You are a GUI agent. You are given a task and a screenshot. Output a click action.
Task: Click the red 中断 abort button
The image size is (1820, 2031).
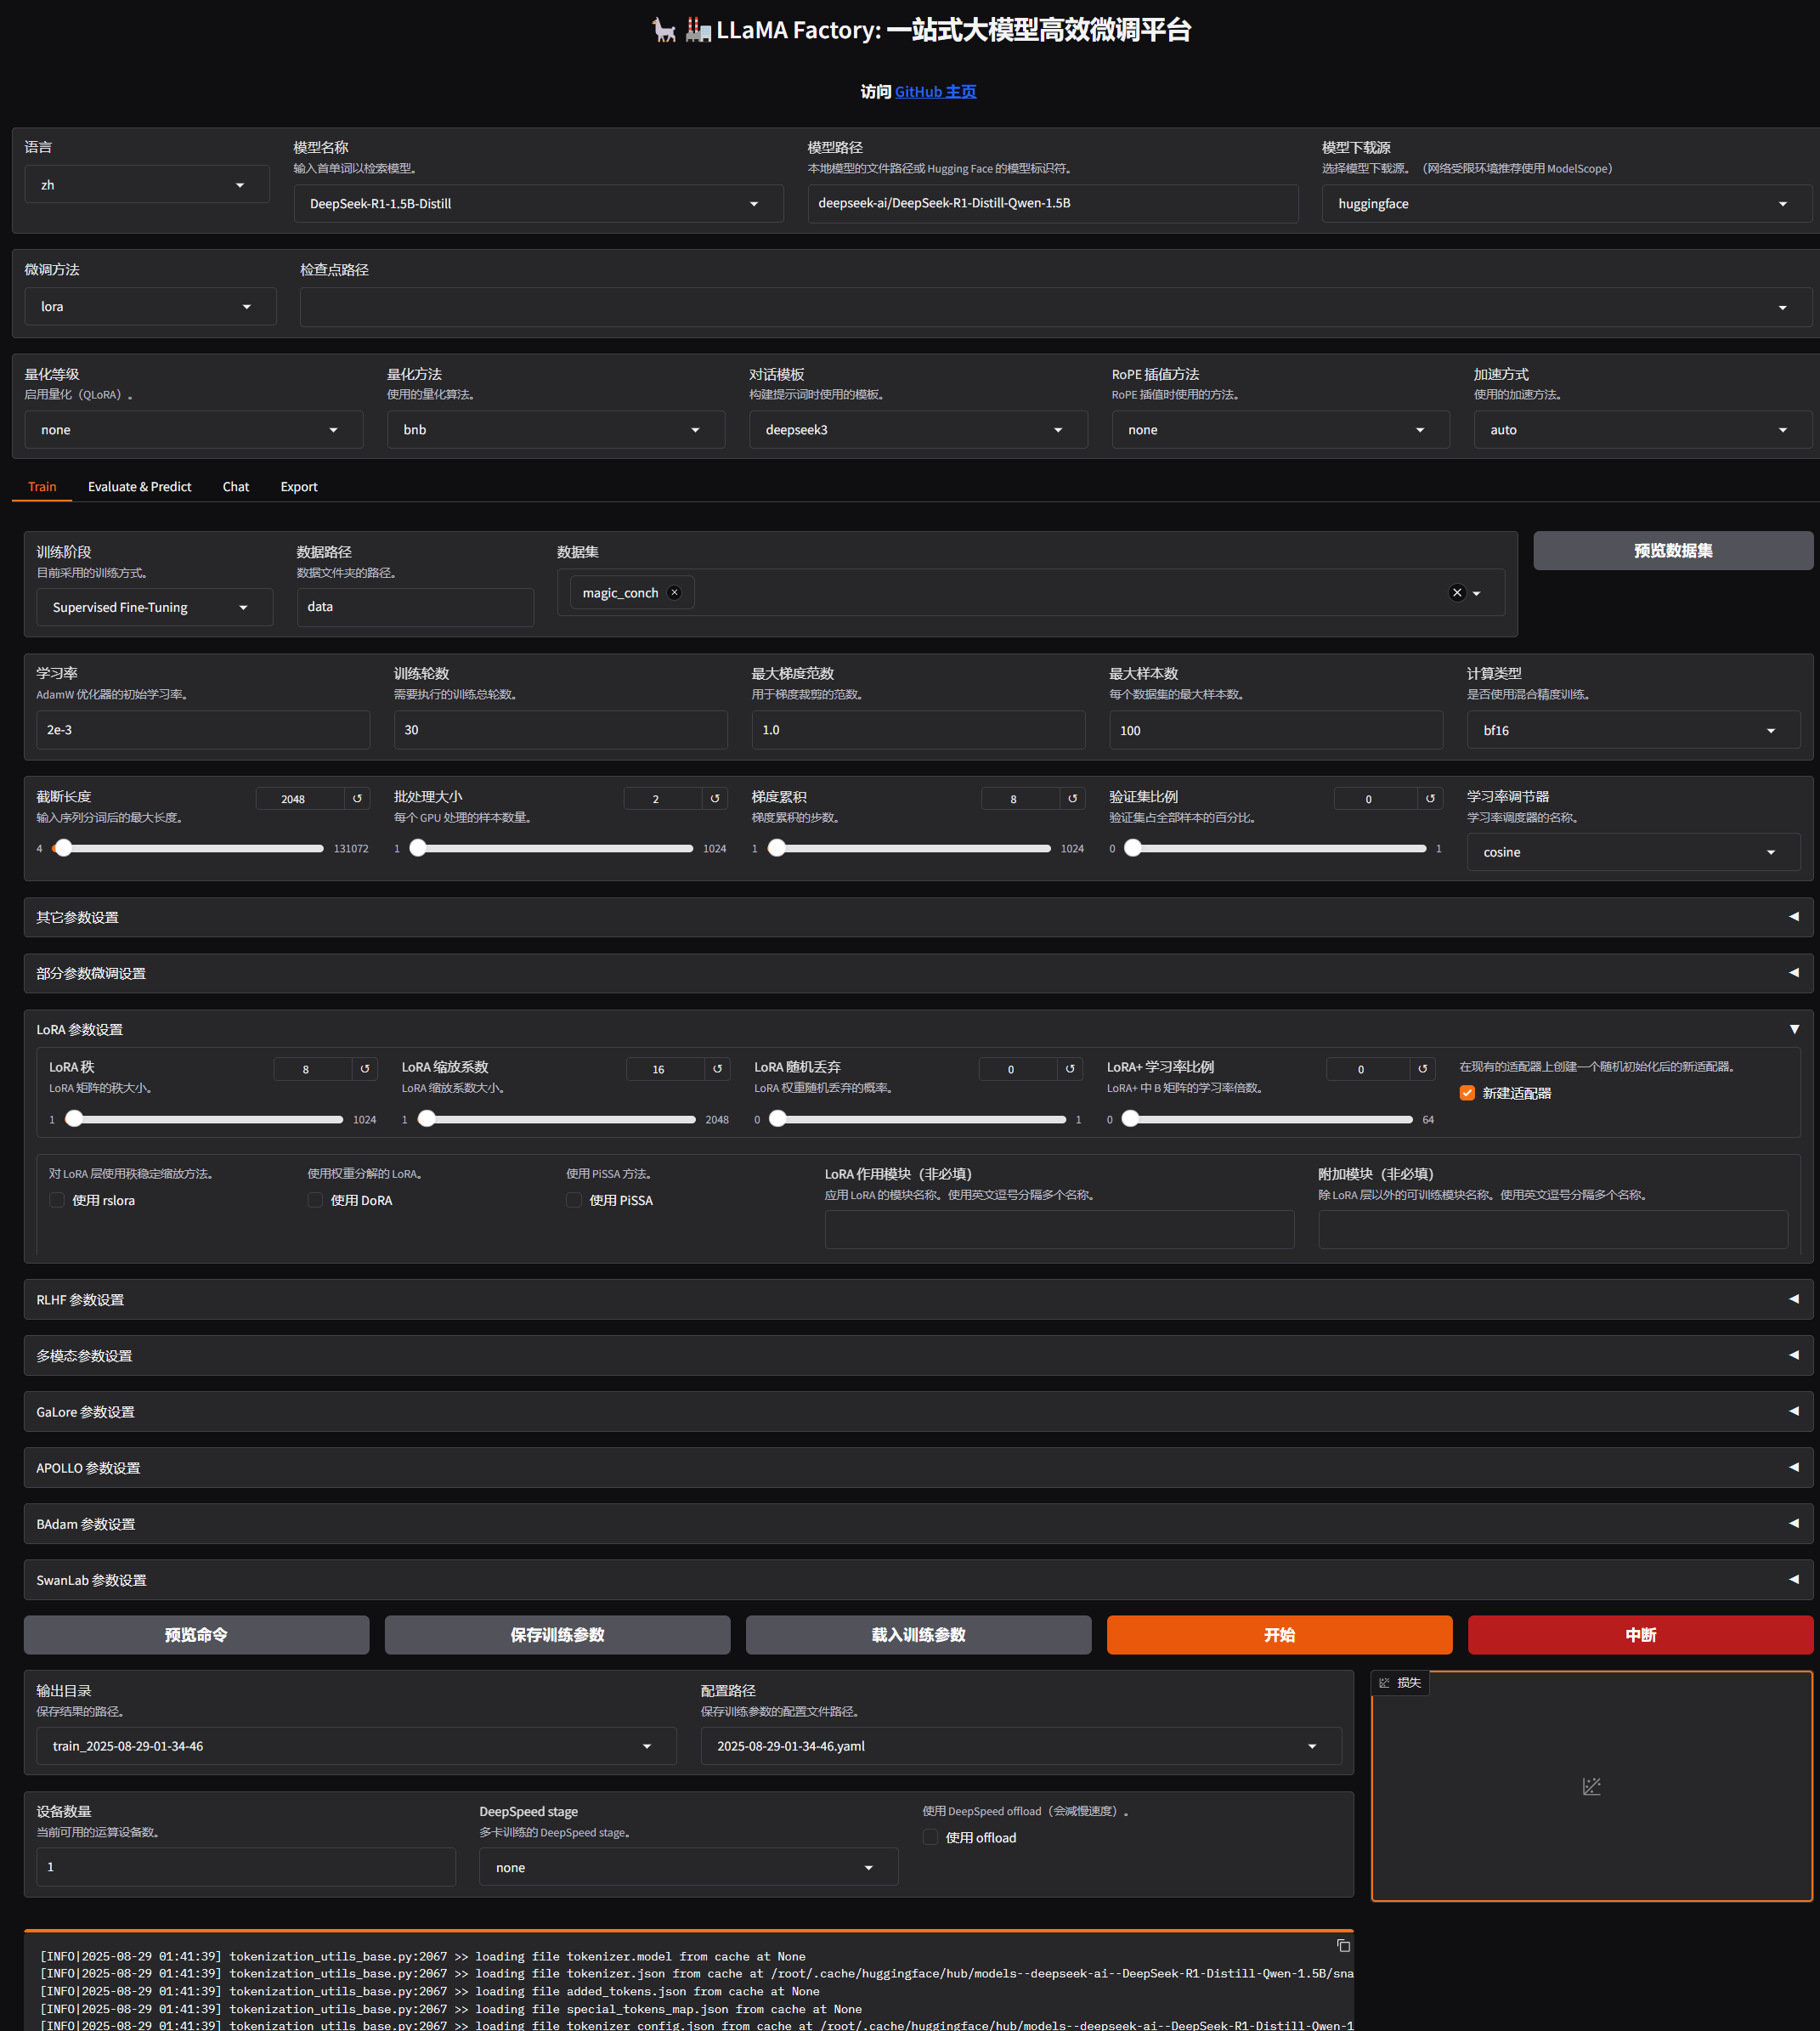click(1640, 1634)
